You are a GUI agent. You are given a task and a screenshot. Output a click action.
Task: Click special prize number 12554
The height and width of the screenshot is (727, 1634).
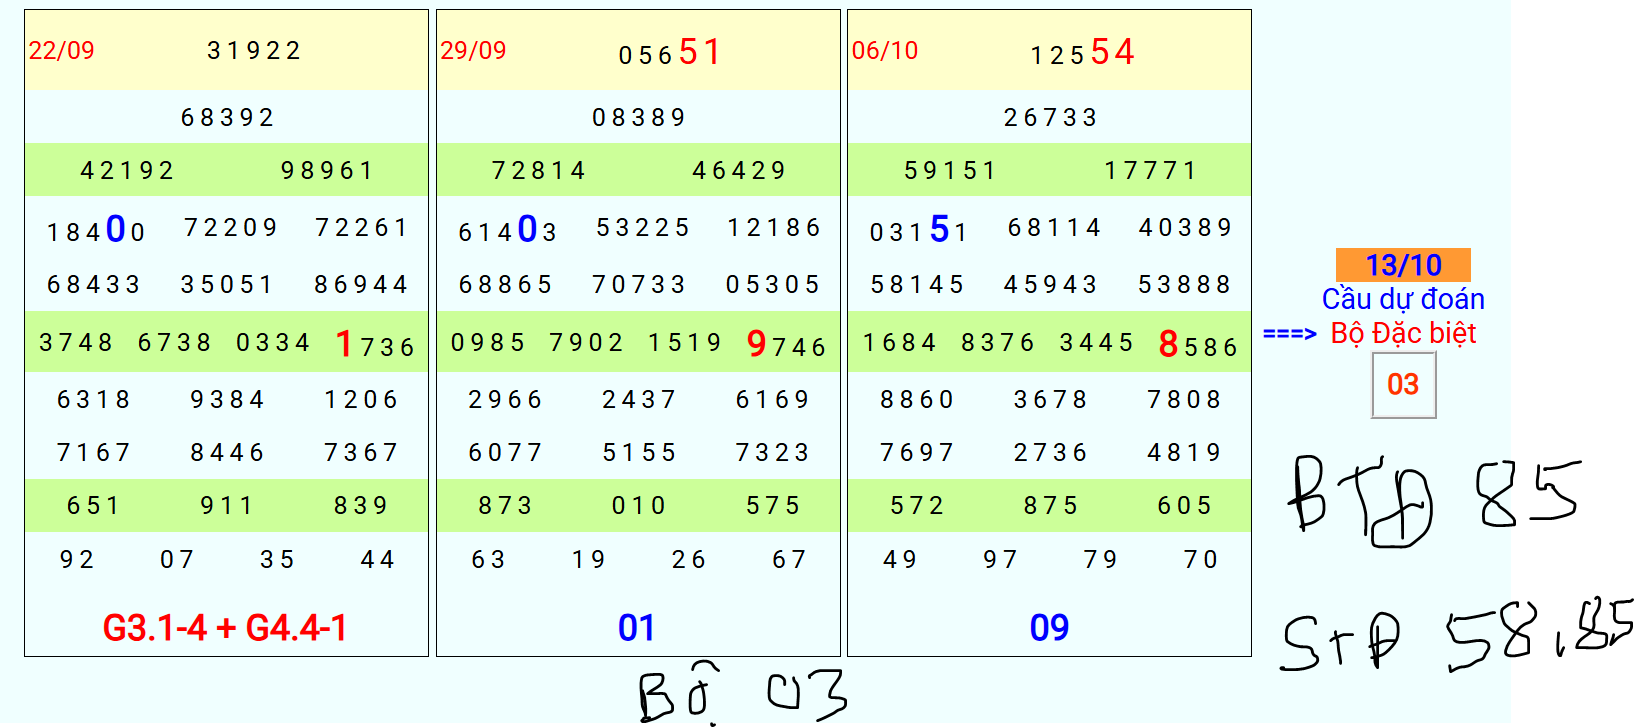pos(1082,51)
